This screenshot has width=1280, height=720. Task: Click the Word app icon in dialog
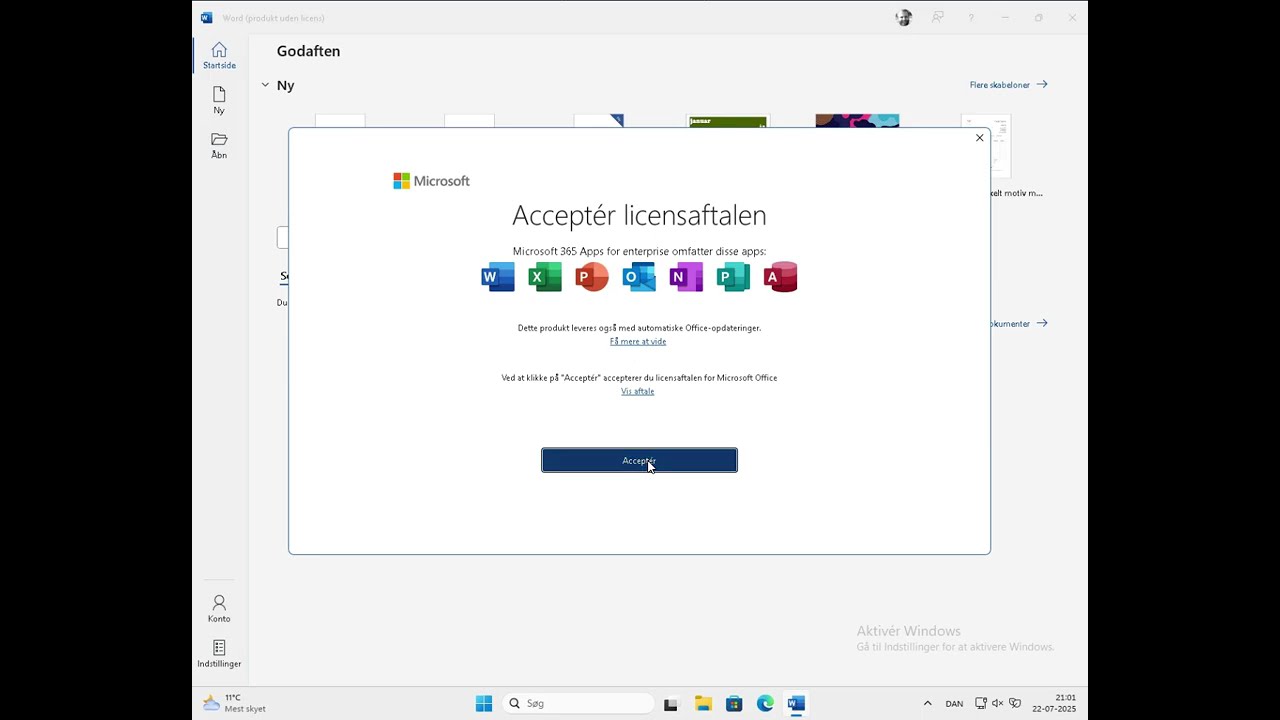coord(498,277)
